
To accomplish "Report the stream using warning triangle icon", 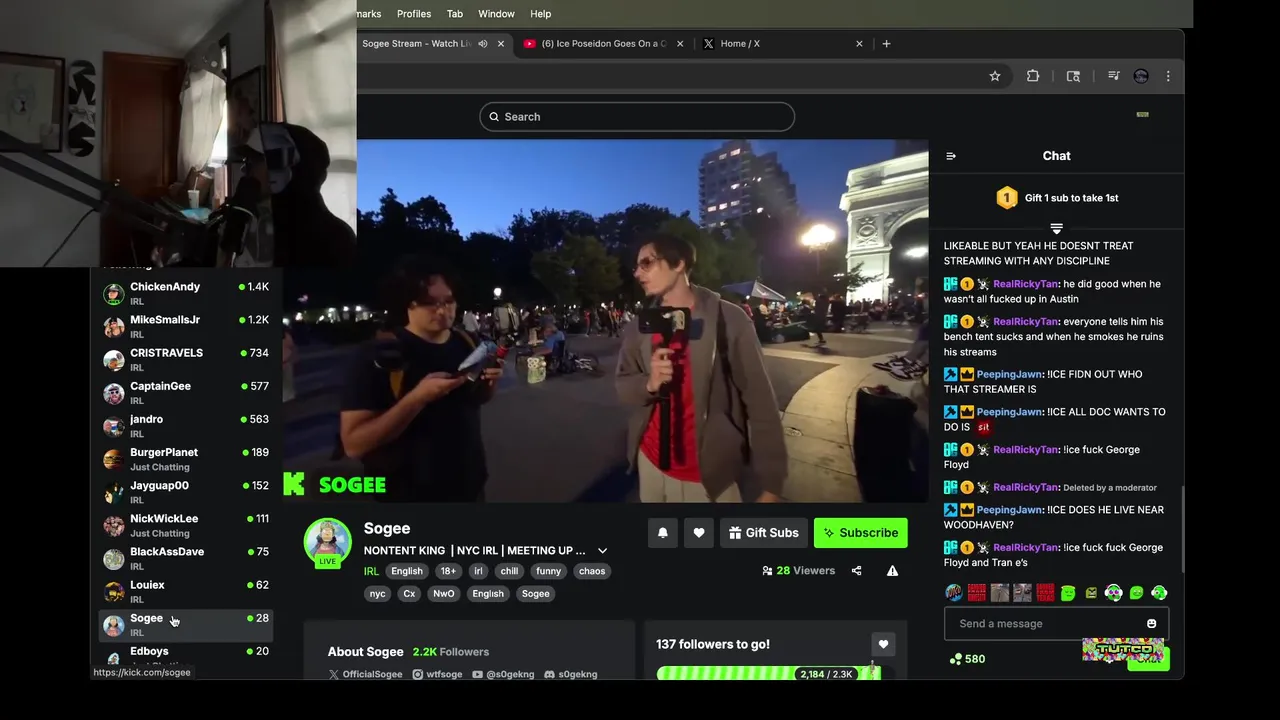I will pos(892,571).
